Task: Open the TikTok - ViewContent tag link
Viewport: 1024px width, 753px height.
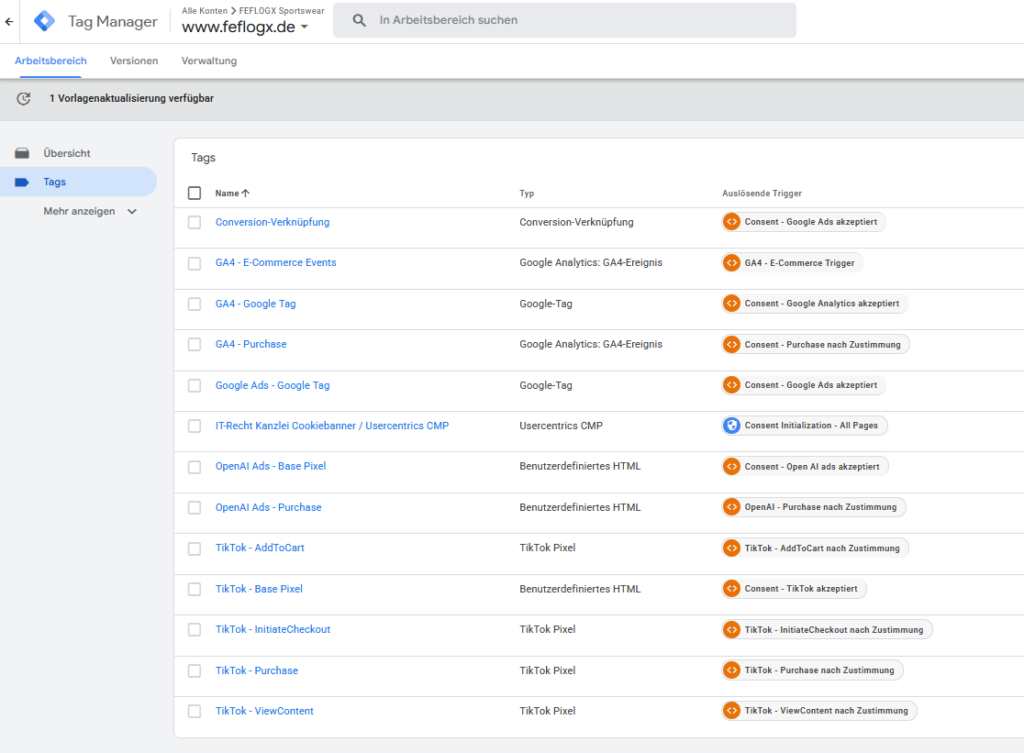Action: (x=264, y=711)
